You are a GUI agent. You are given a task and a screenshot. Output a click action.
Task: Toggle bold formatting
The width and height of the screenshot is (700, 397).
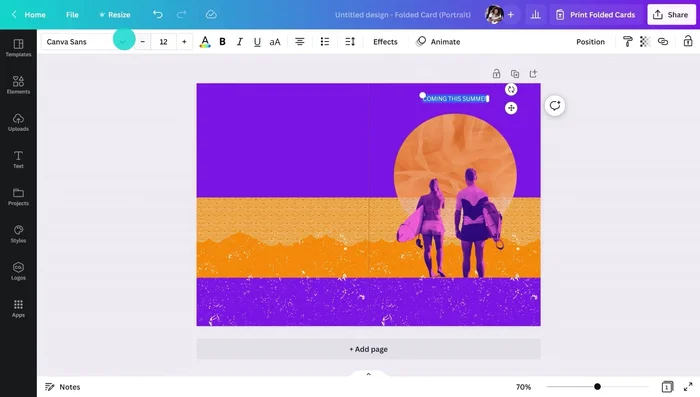222,42
